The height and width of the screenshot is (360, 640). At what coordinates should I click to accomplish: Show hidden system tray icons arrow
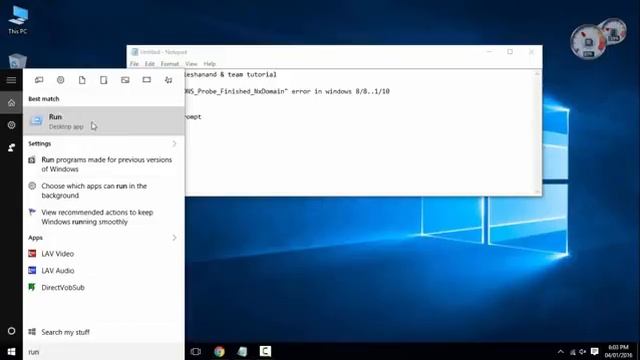point(560,352)
